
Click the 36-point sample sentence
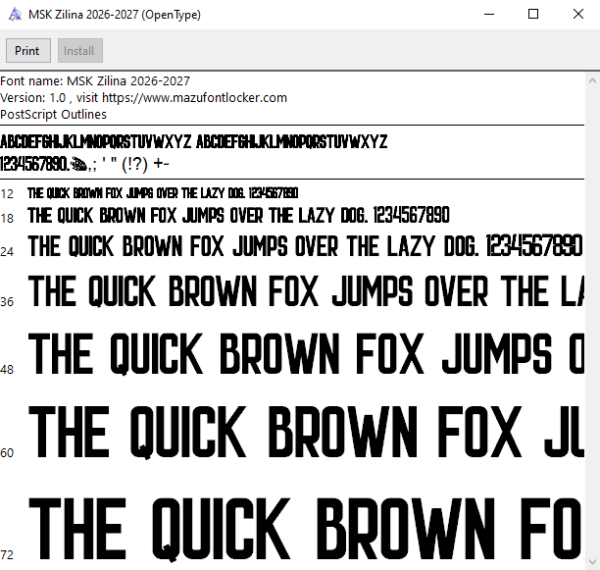pyautogui.click(x=306, y=291)
